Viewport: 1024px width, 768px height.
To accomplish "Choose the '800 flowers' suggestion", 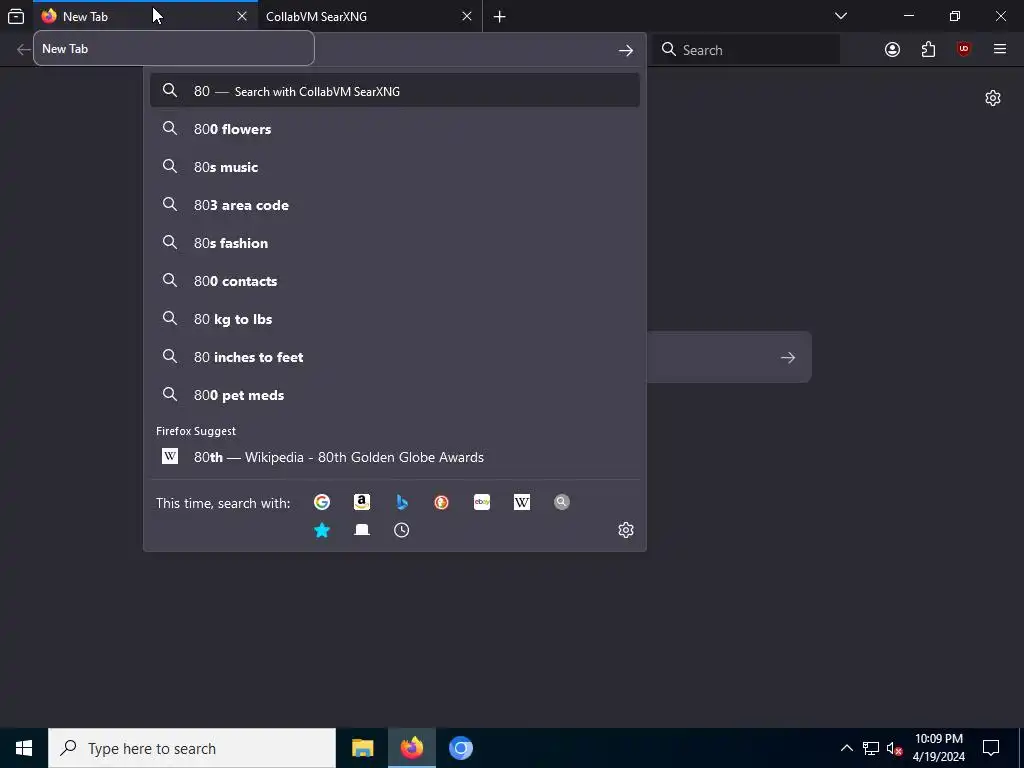I will (x=394, y=129).
